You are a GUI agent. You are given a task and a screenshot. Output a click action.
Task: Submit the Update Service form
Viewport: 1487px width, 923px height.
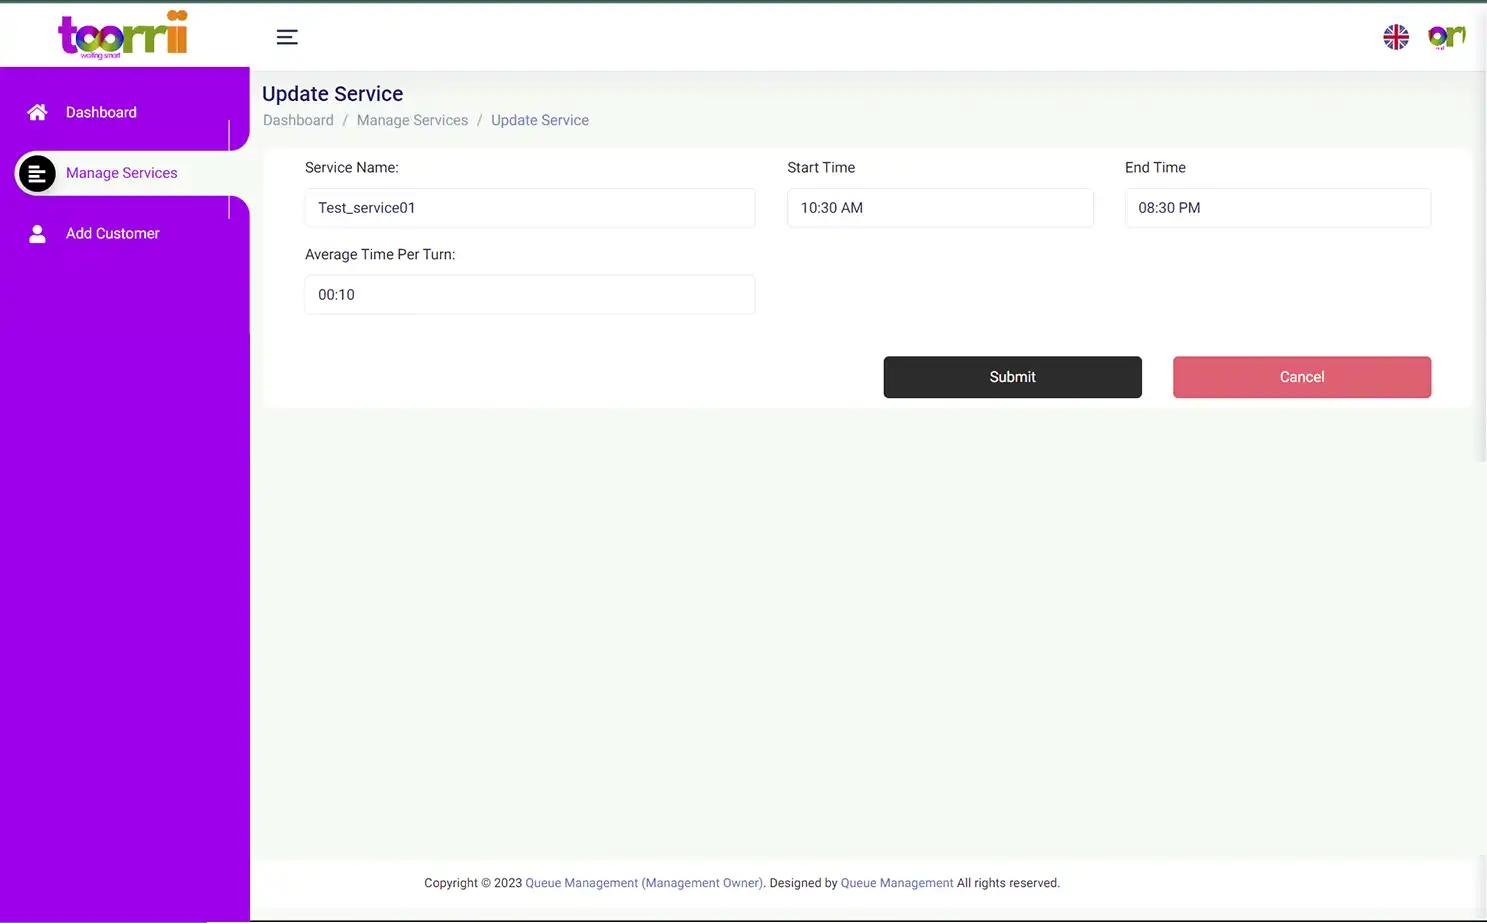tap(1012, 377)
